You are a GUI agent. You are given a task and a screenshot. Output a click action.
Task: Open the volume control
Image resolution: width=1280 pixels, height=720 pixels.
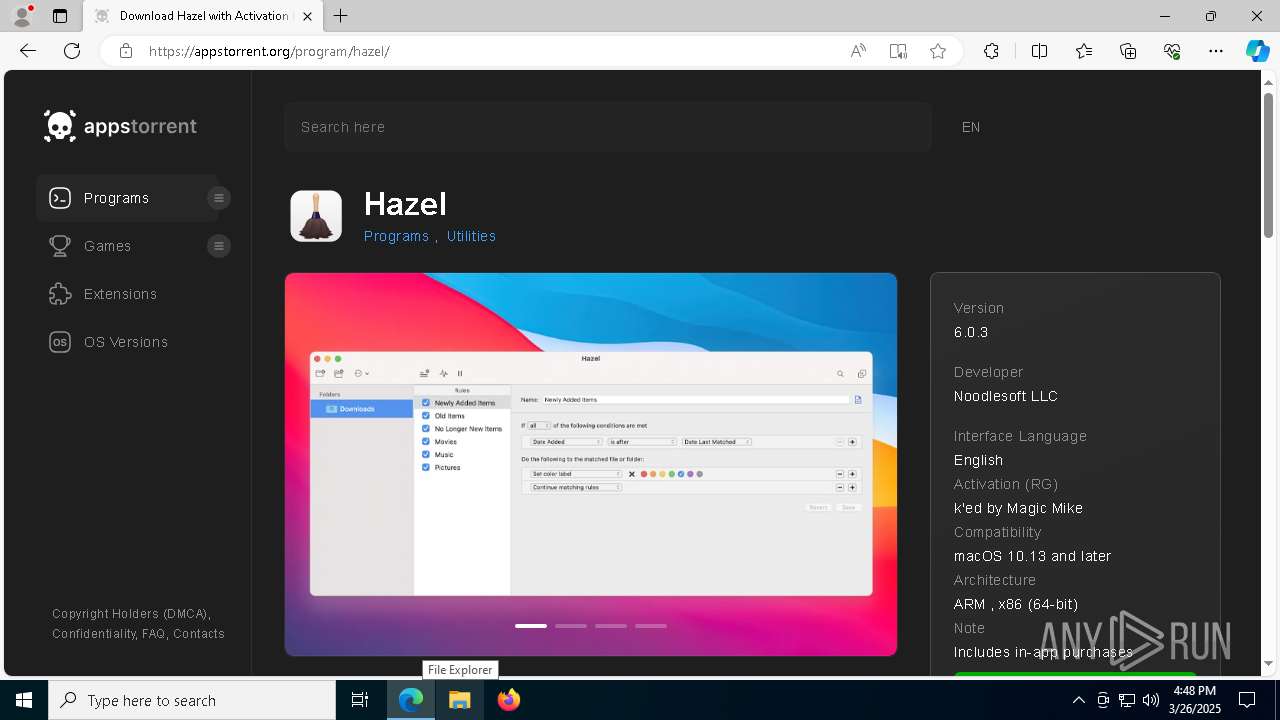pos(1151,700)
